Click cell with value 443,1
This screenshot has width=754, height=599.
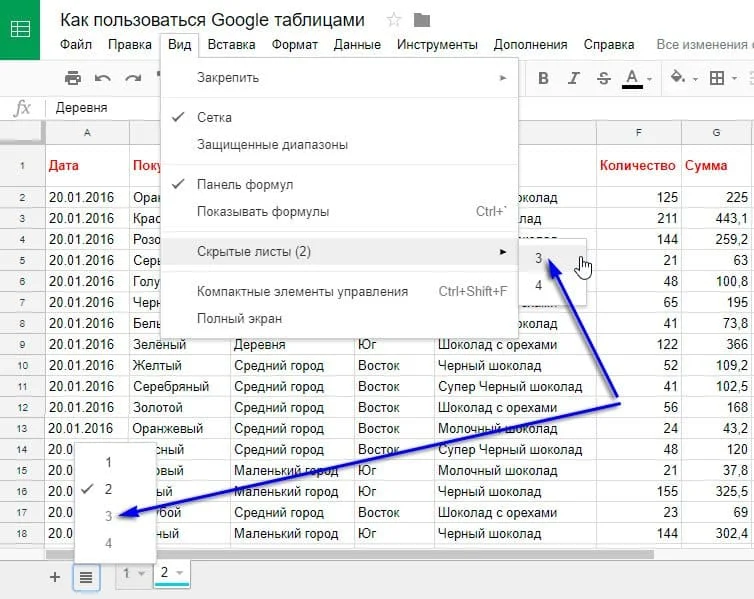[716, 218]
